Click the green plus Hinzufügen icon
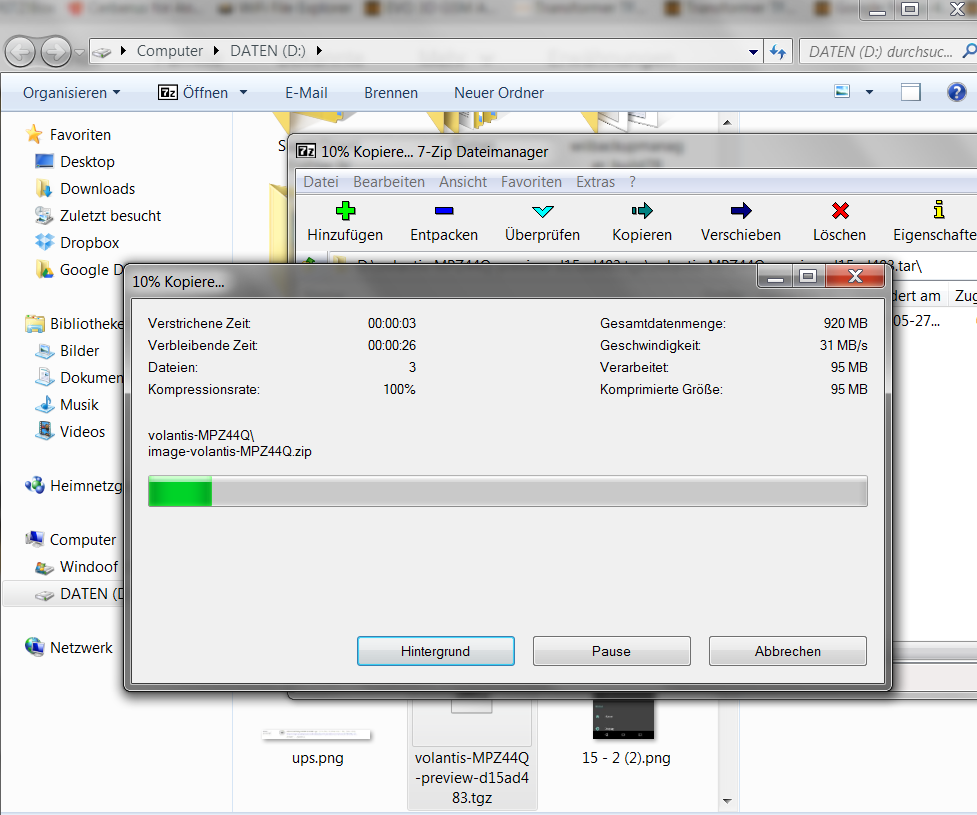977x815 pixels. click(x=345, y=211)
